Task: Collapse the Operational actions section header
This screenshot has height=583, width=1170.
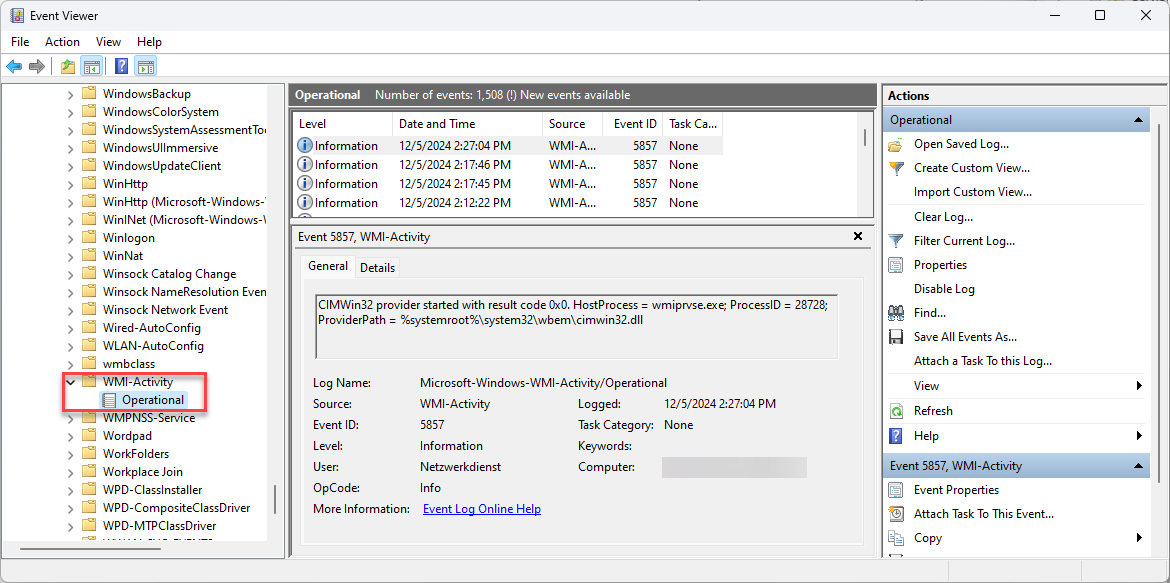Action: [x=1138, y=119]
